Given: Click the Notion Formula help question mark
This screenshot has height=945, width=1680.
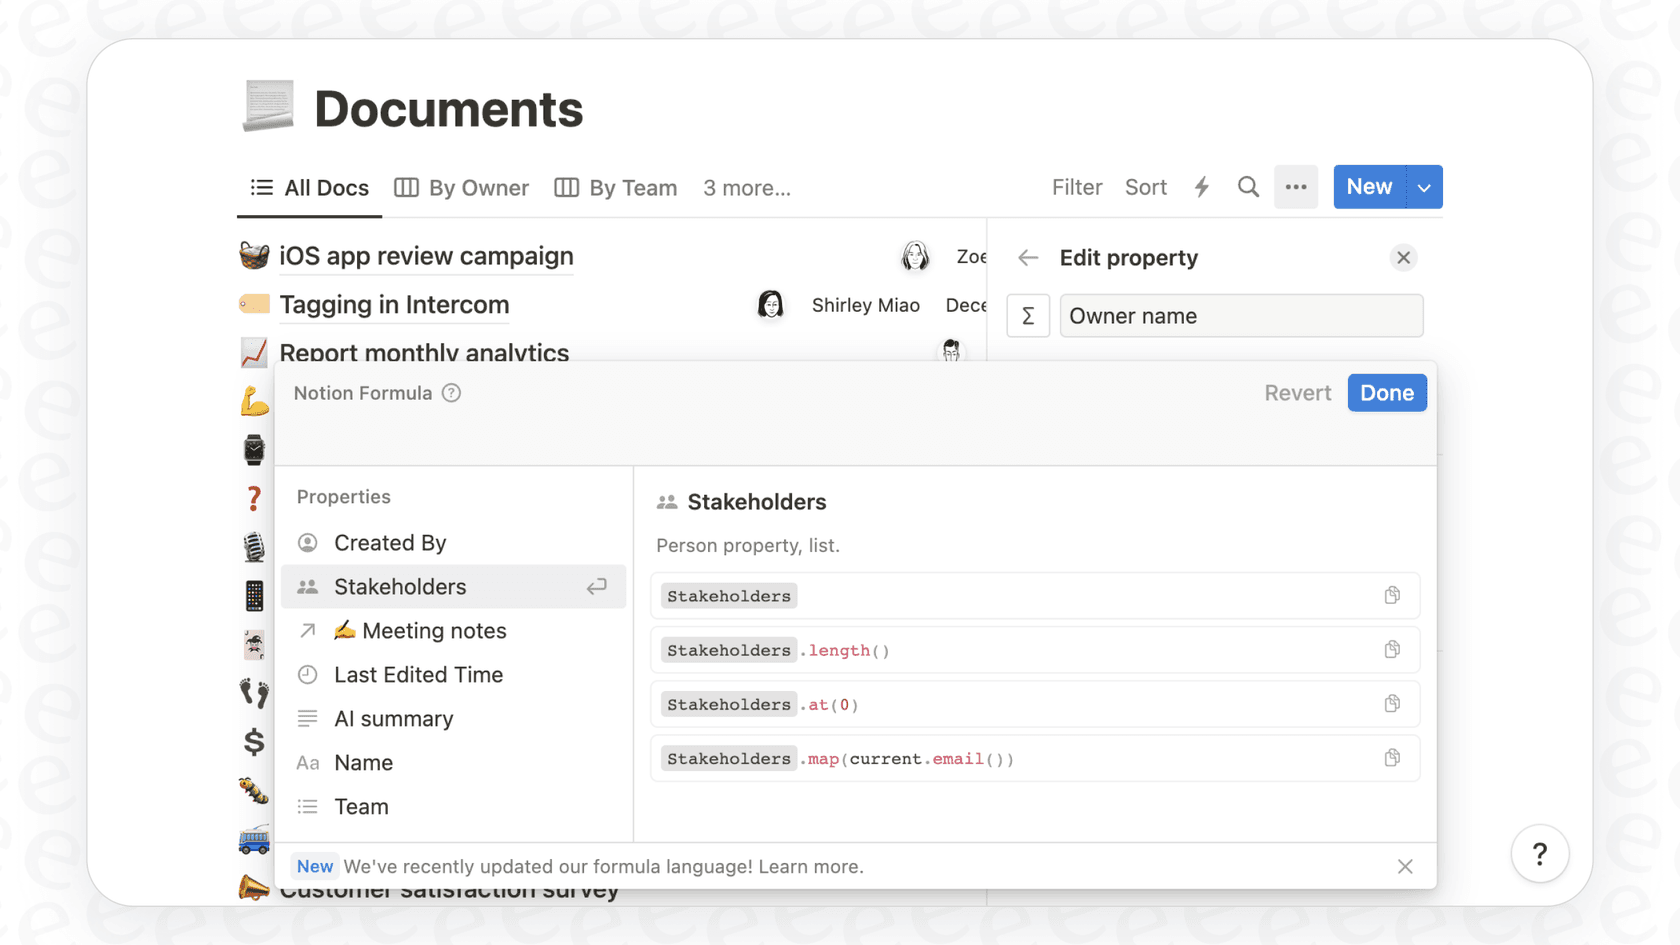Looking at the screenshot, I should tap(451, 393).
